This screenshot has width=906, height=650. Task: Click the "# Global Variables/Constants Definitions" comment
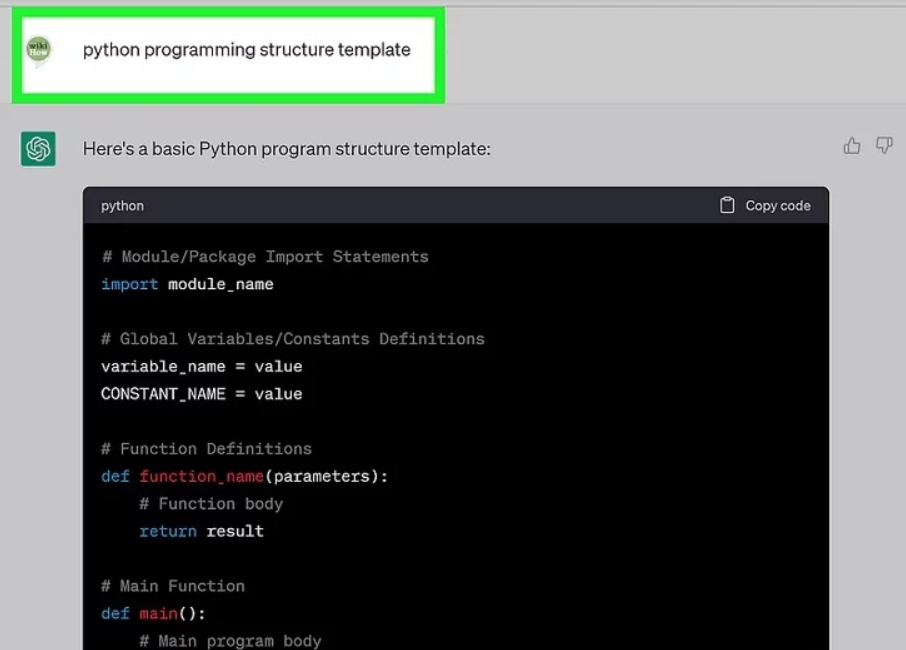(x=292, y=339)
